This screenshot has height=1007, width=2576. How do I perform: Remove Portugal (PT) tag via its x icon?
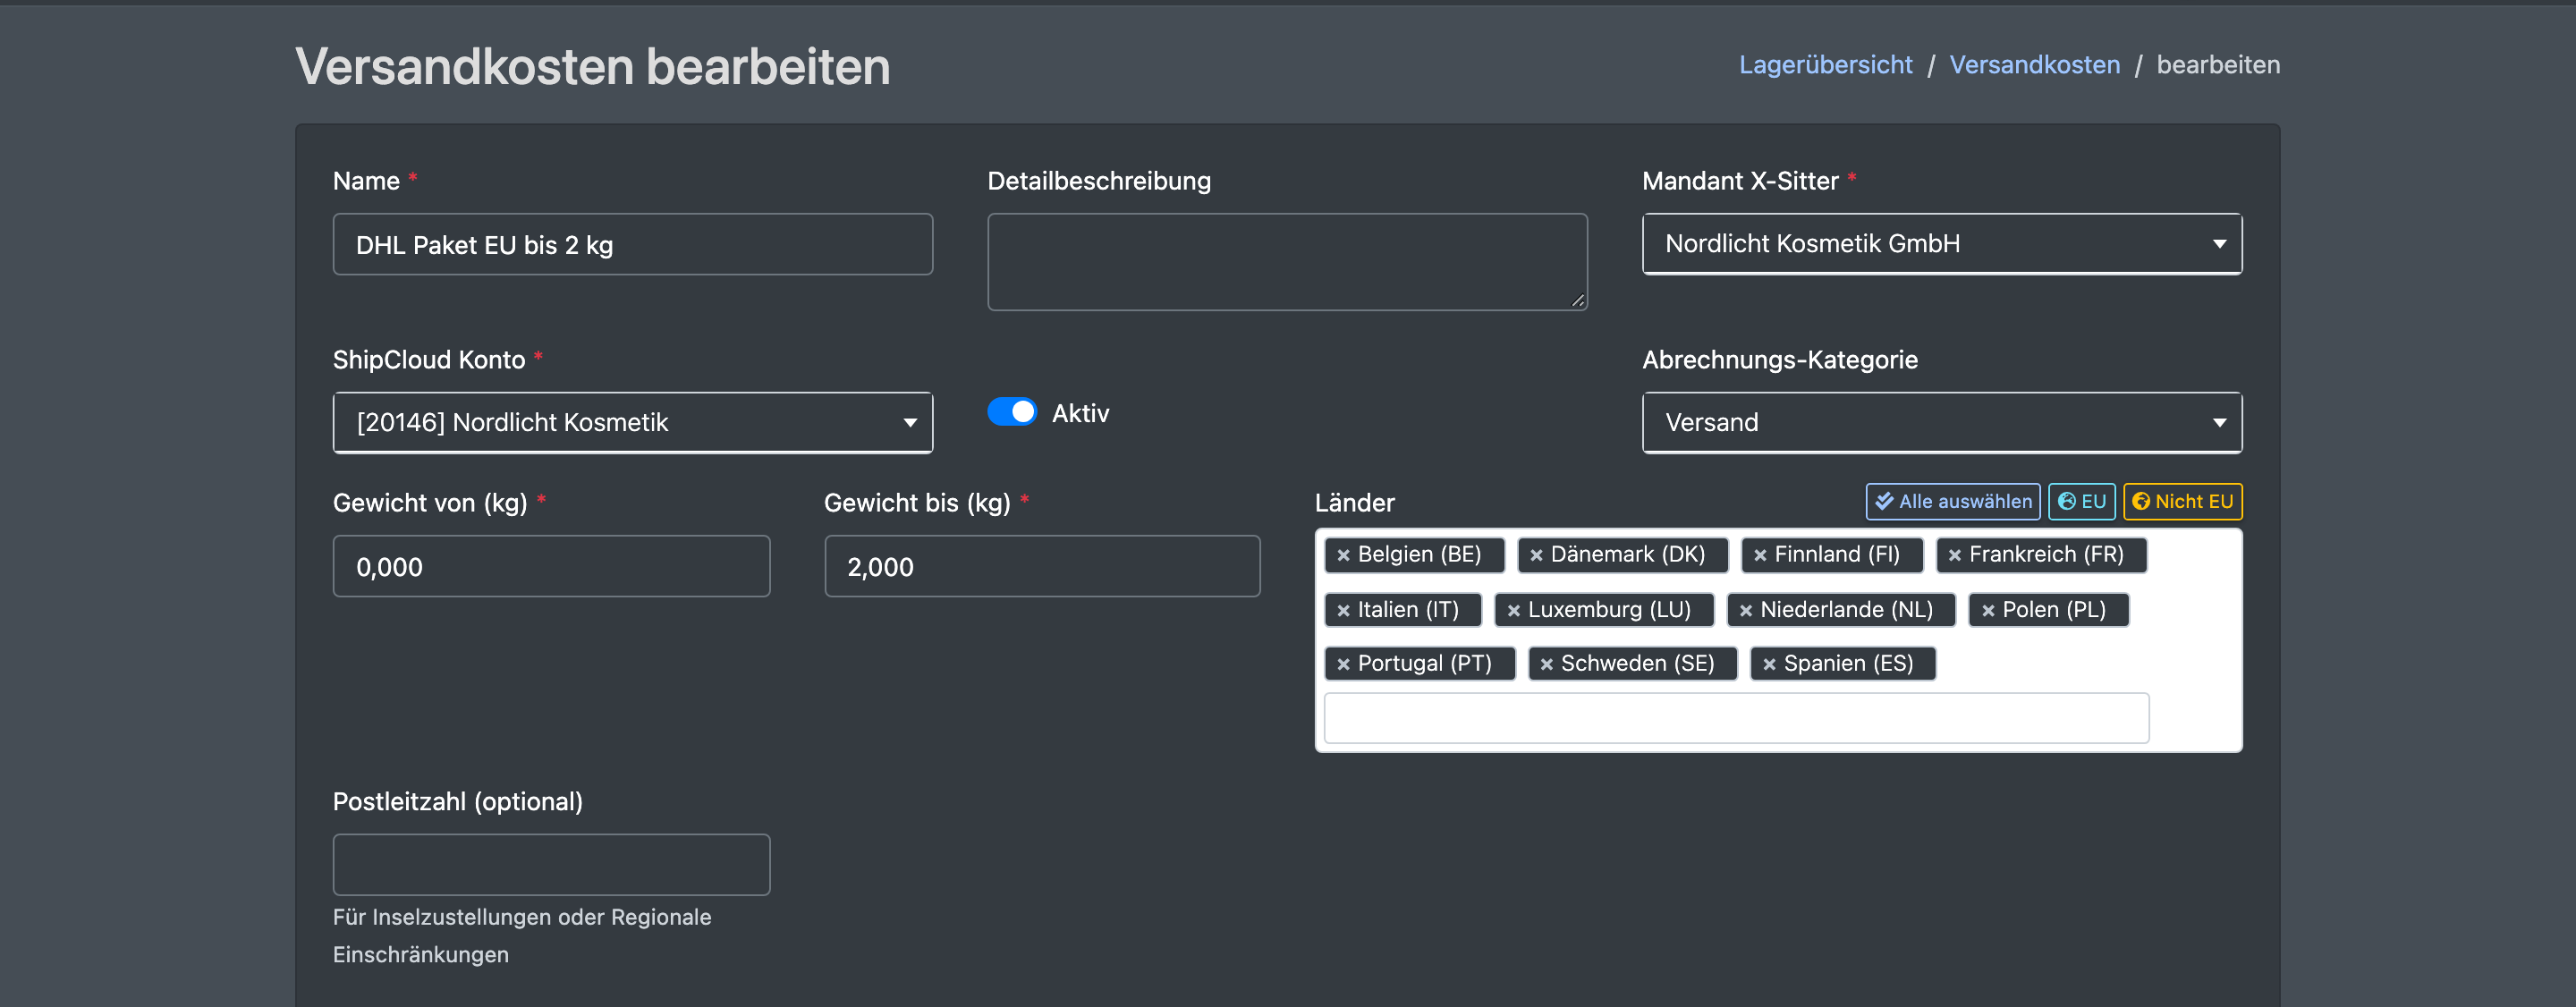1343,664
